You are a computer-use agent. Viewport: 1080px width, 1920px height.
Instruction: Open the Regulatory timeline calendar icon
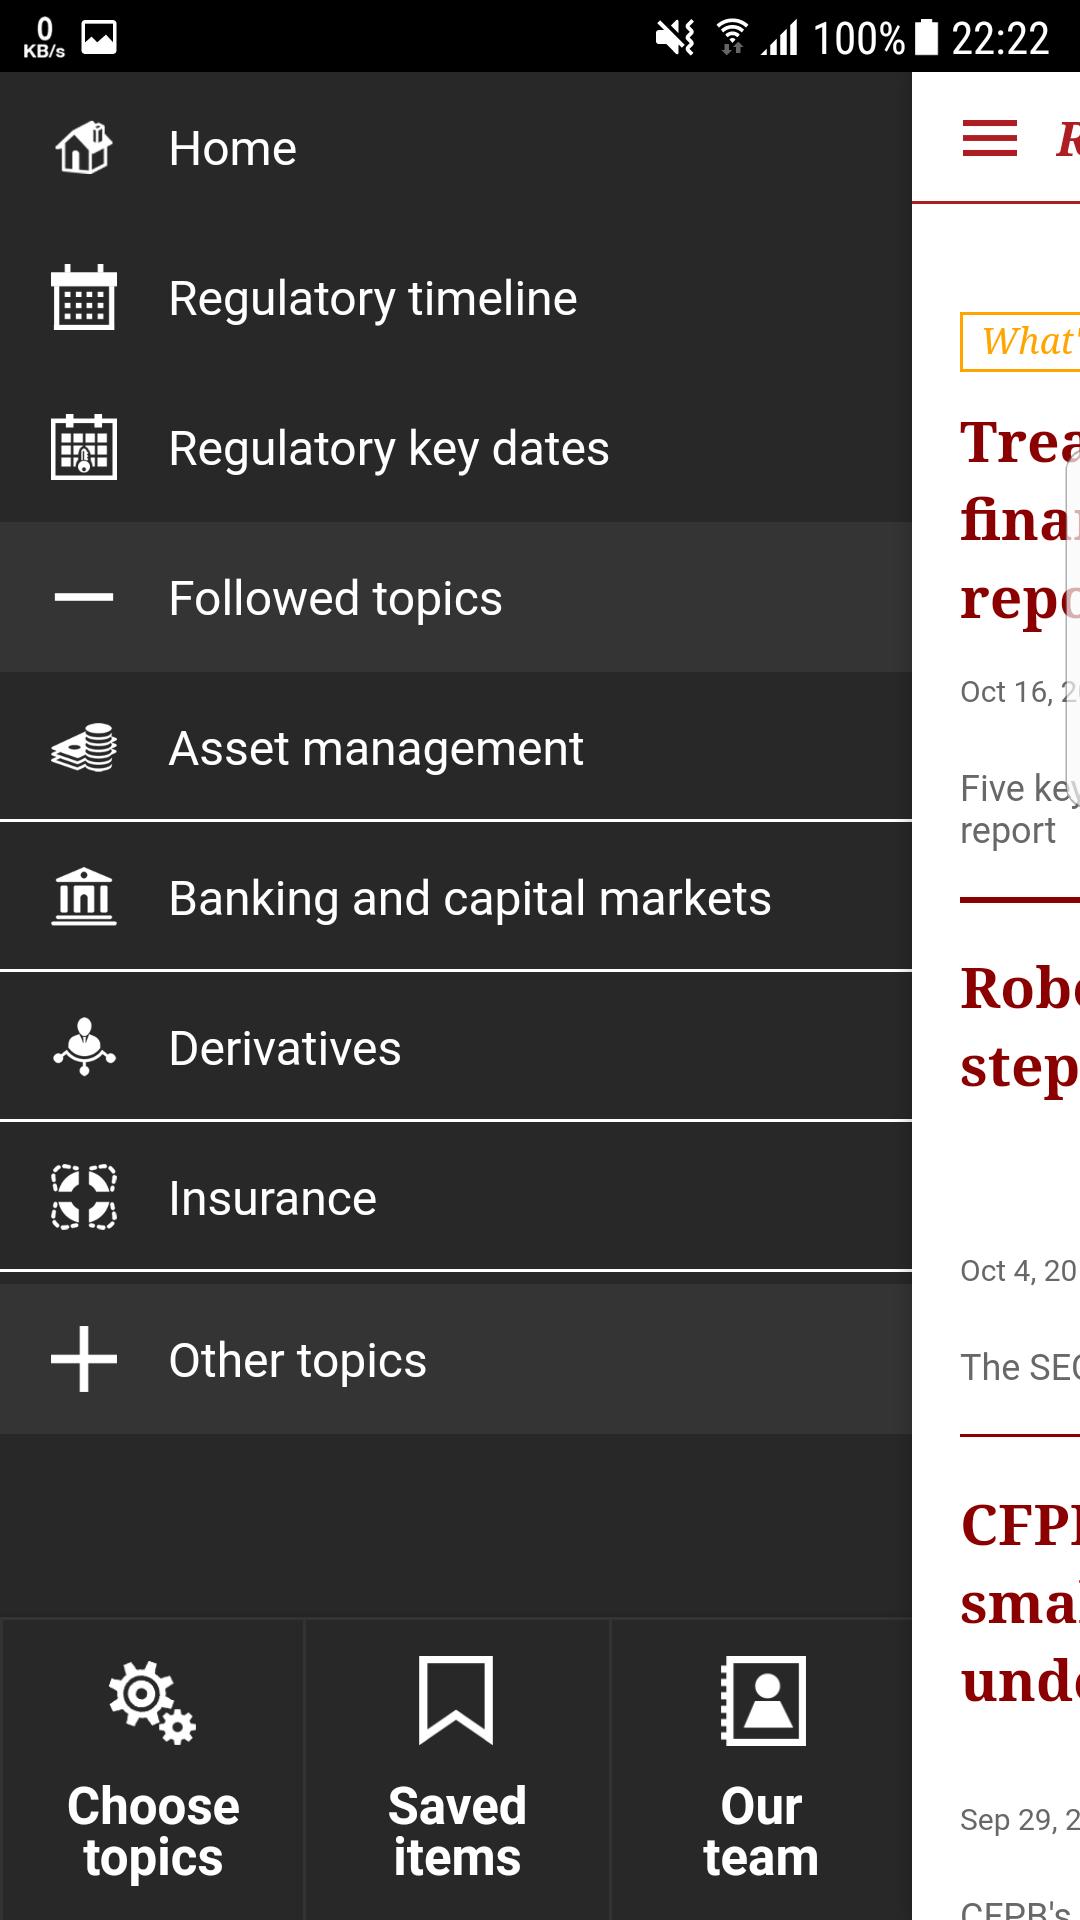84,298
